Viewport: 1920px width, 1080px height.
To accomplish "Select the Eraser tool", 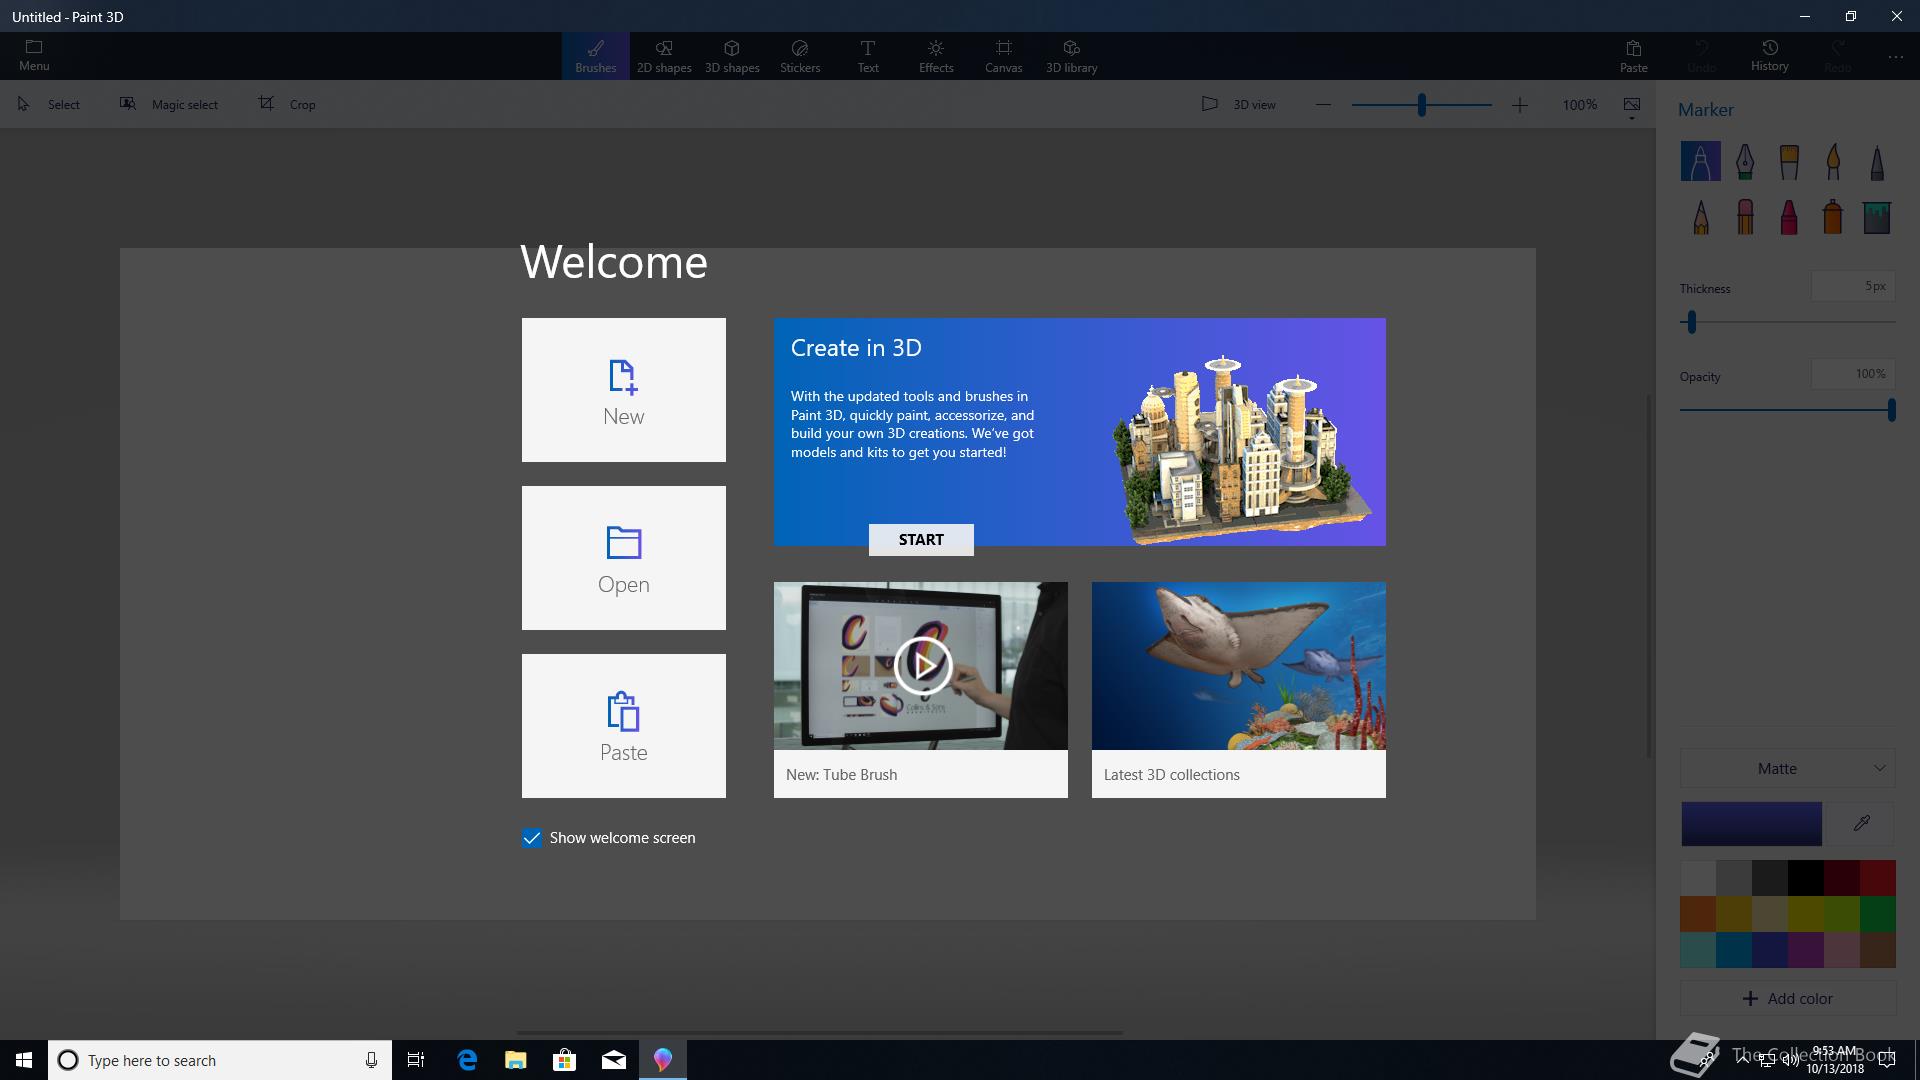I will tap(1745, 216).
